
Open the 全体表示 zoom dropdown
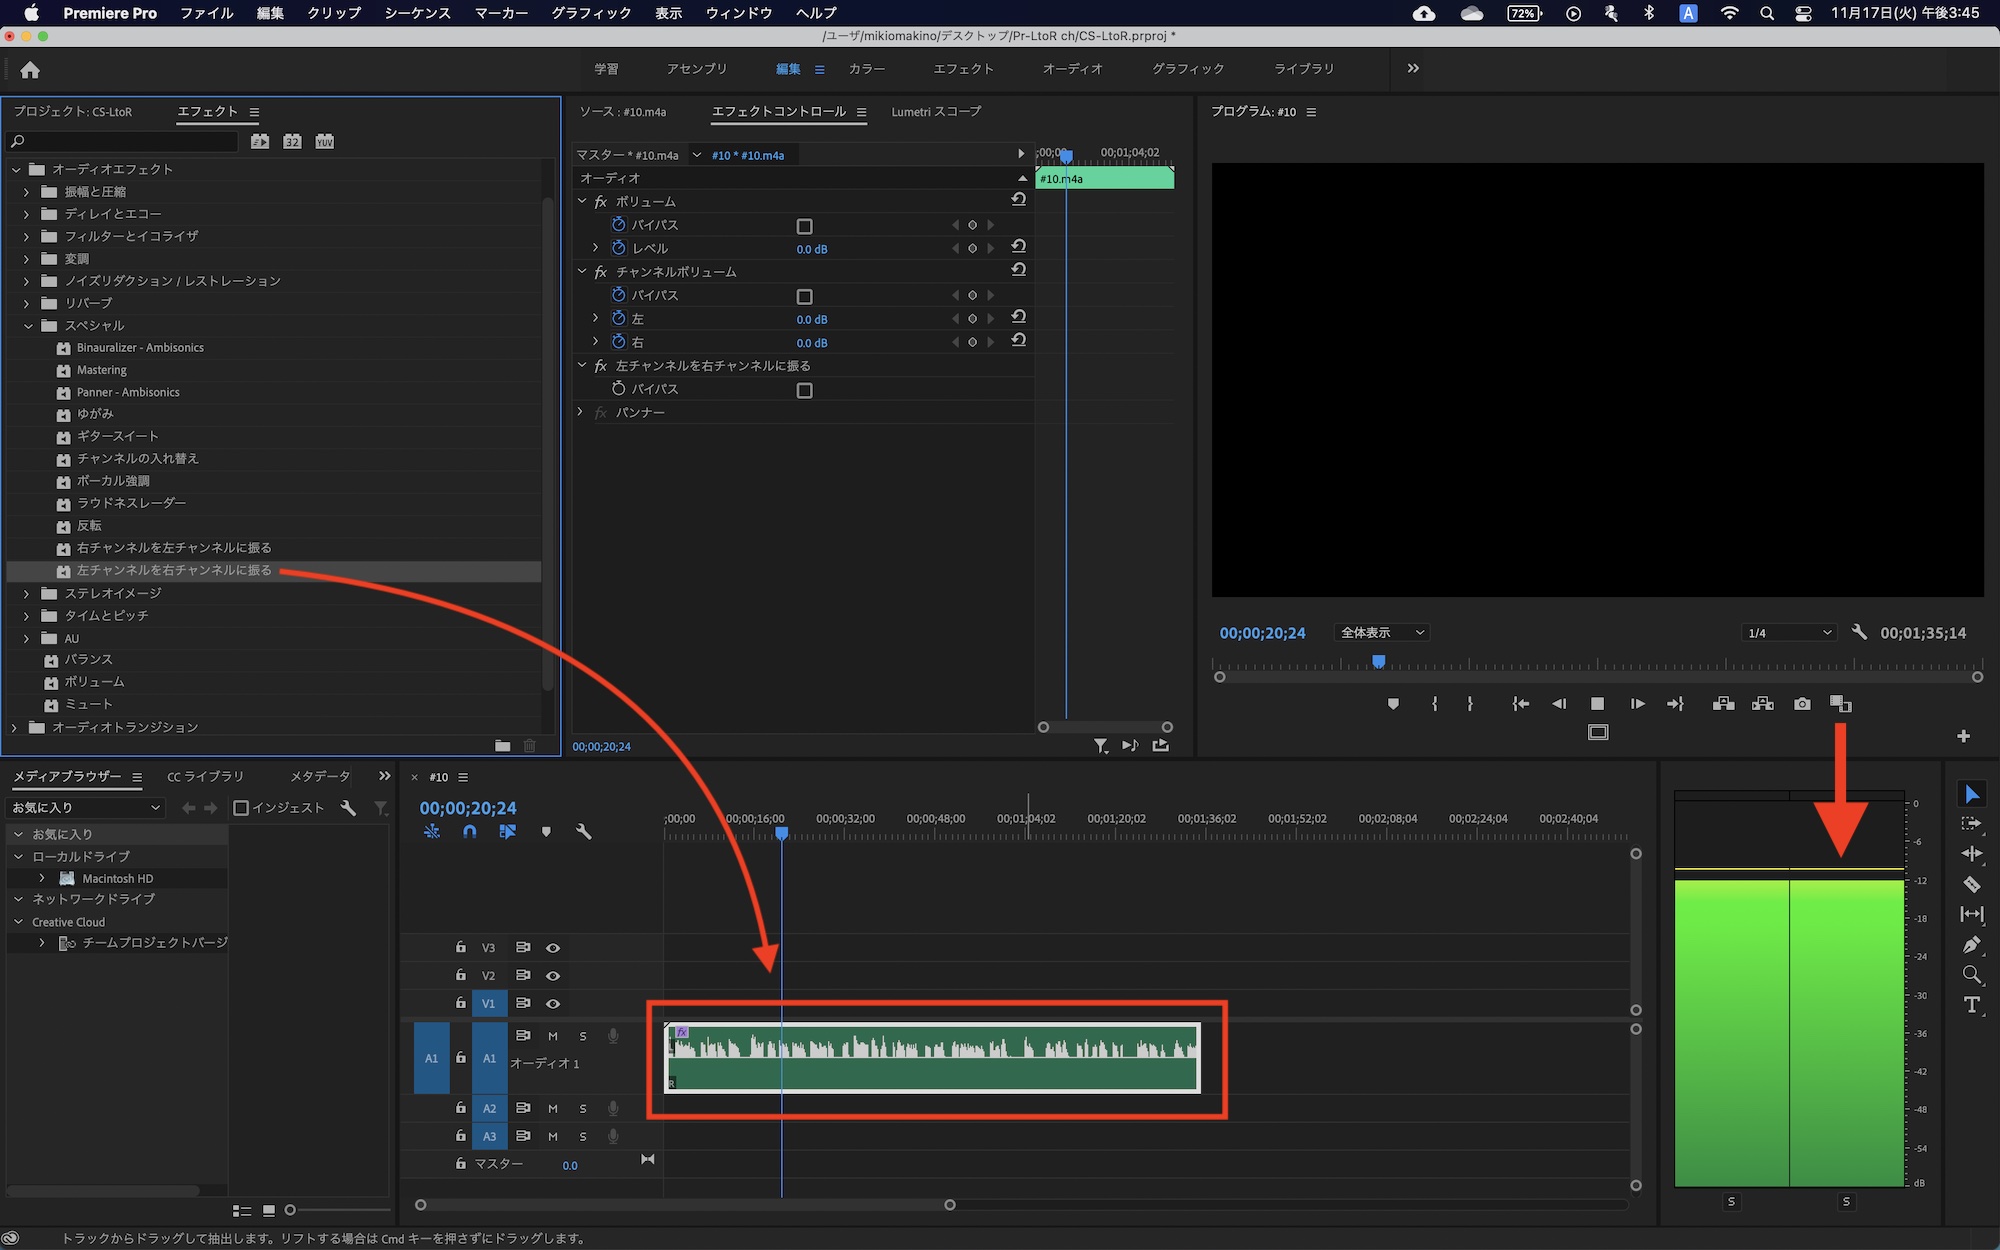1382,632
